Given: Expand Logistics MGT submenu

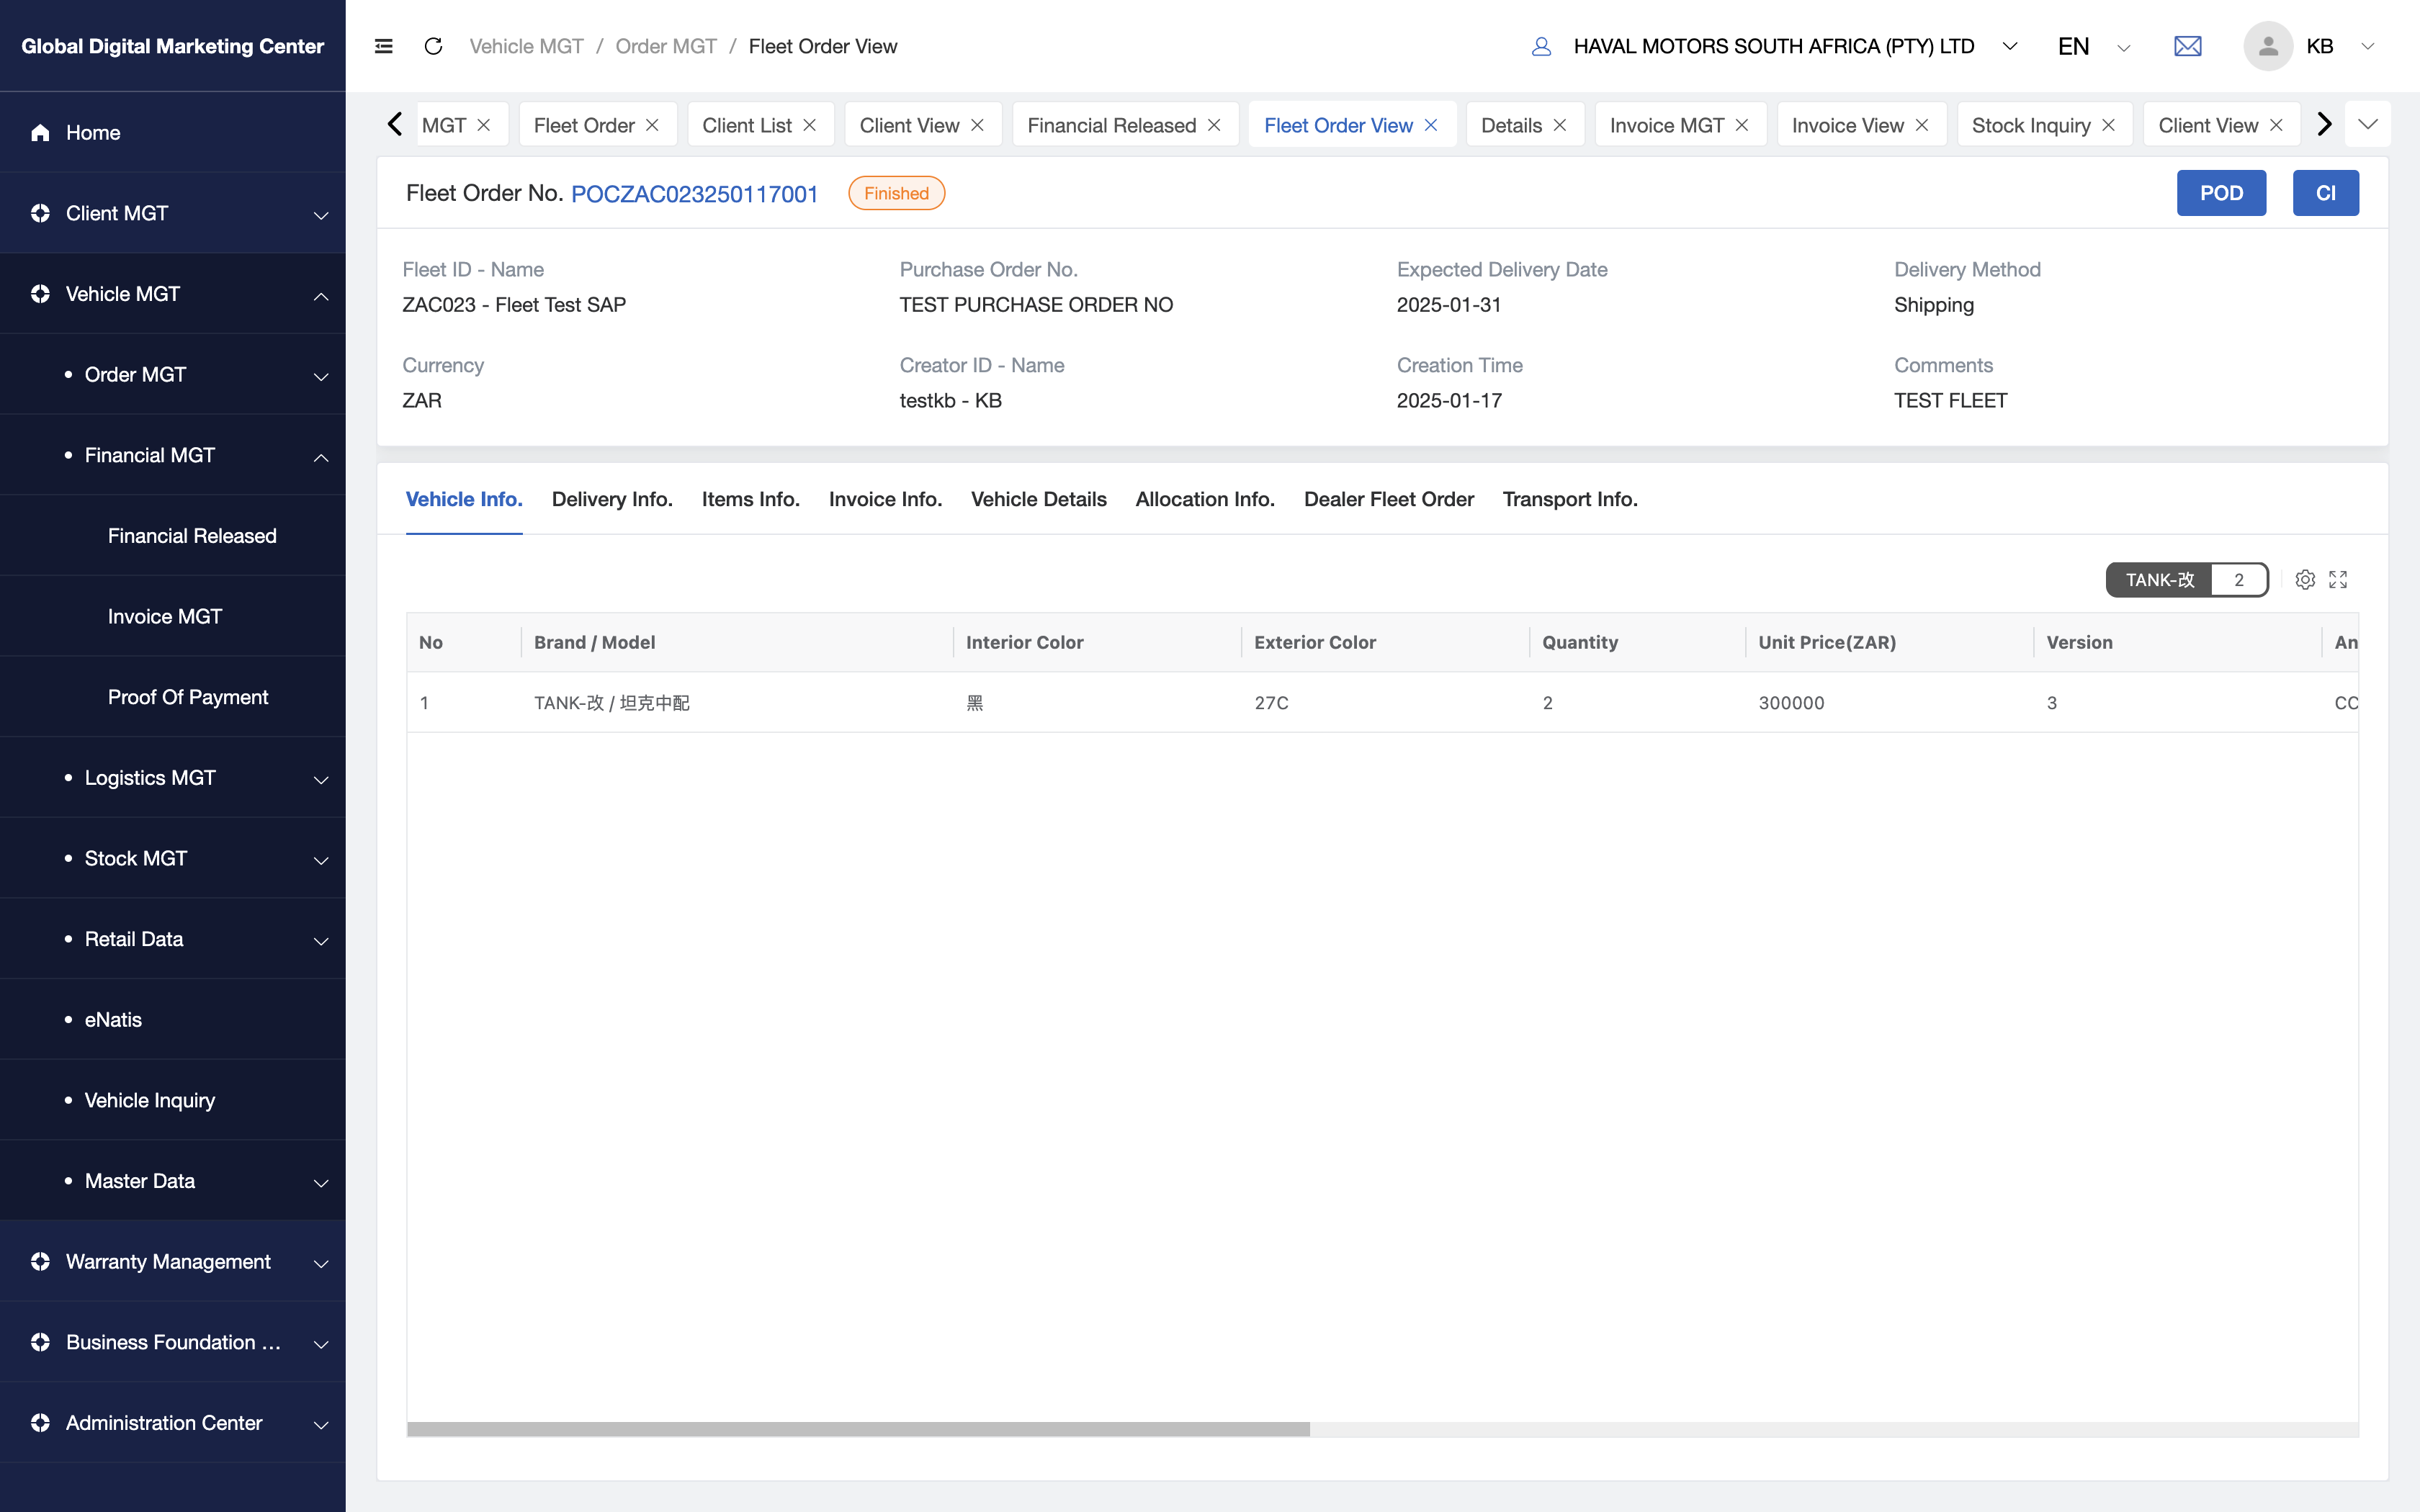Looking at the screenshot, I should [173, 778].
